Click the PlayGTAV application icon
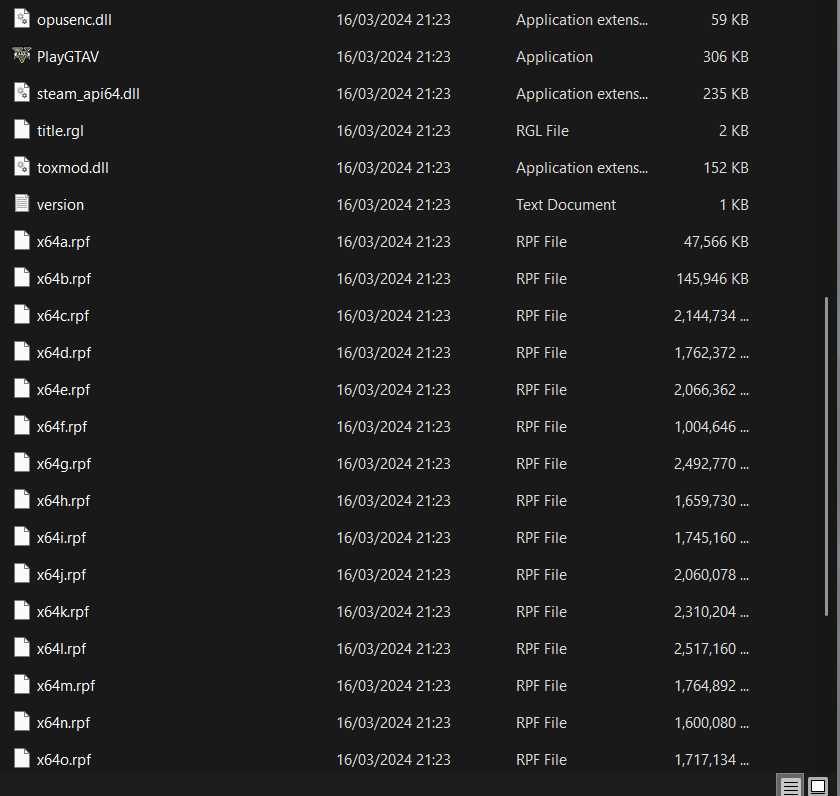This screenshot has width=840, height=796. coord(21,55)
